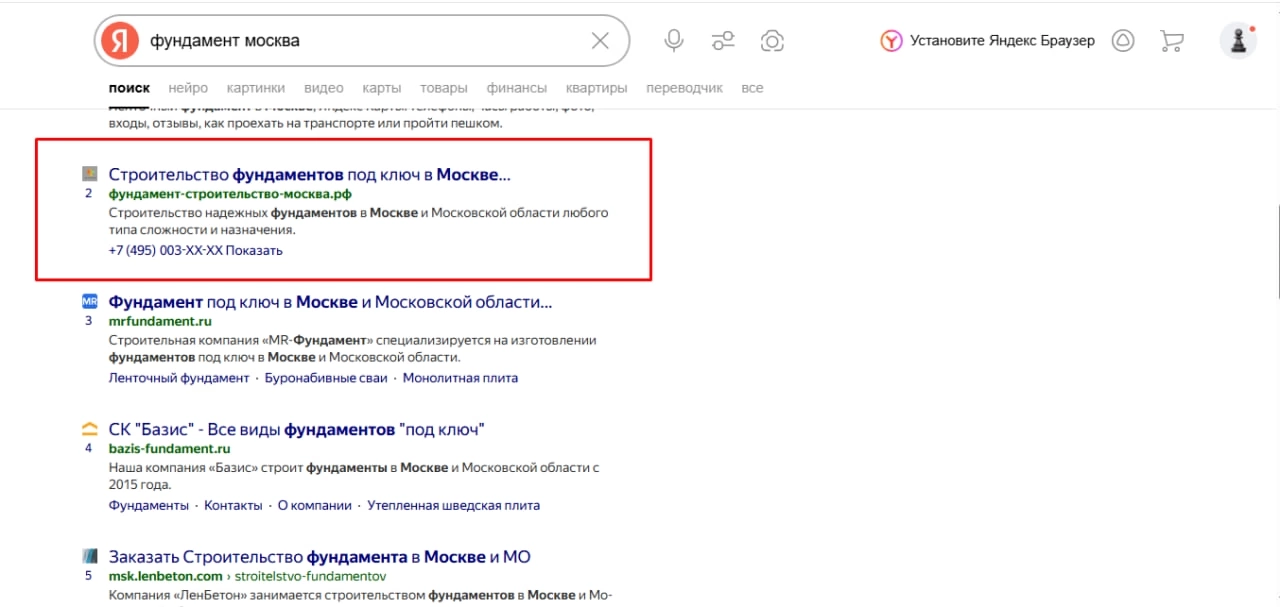The height and width of the screenshot is (607, 1280).
Task: Reveal phone number with «Показать»
Action: coord(254,250)
